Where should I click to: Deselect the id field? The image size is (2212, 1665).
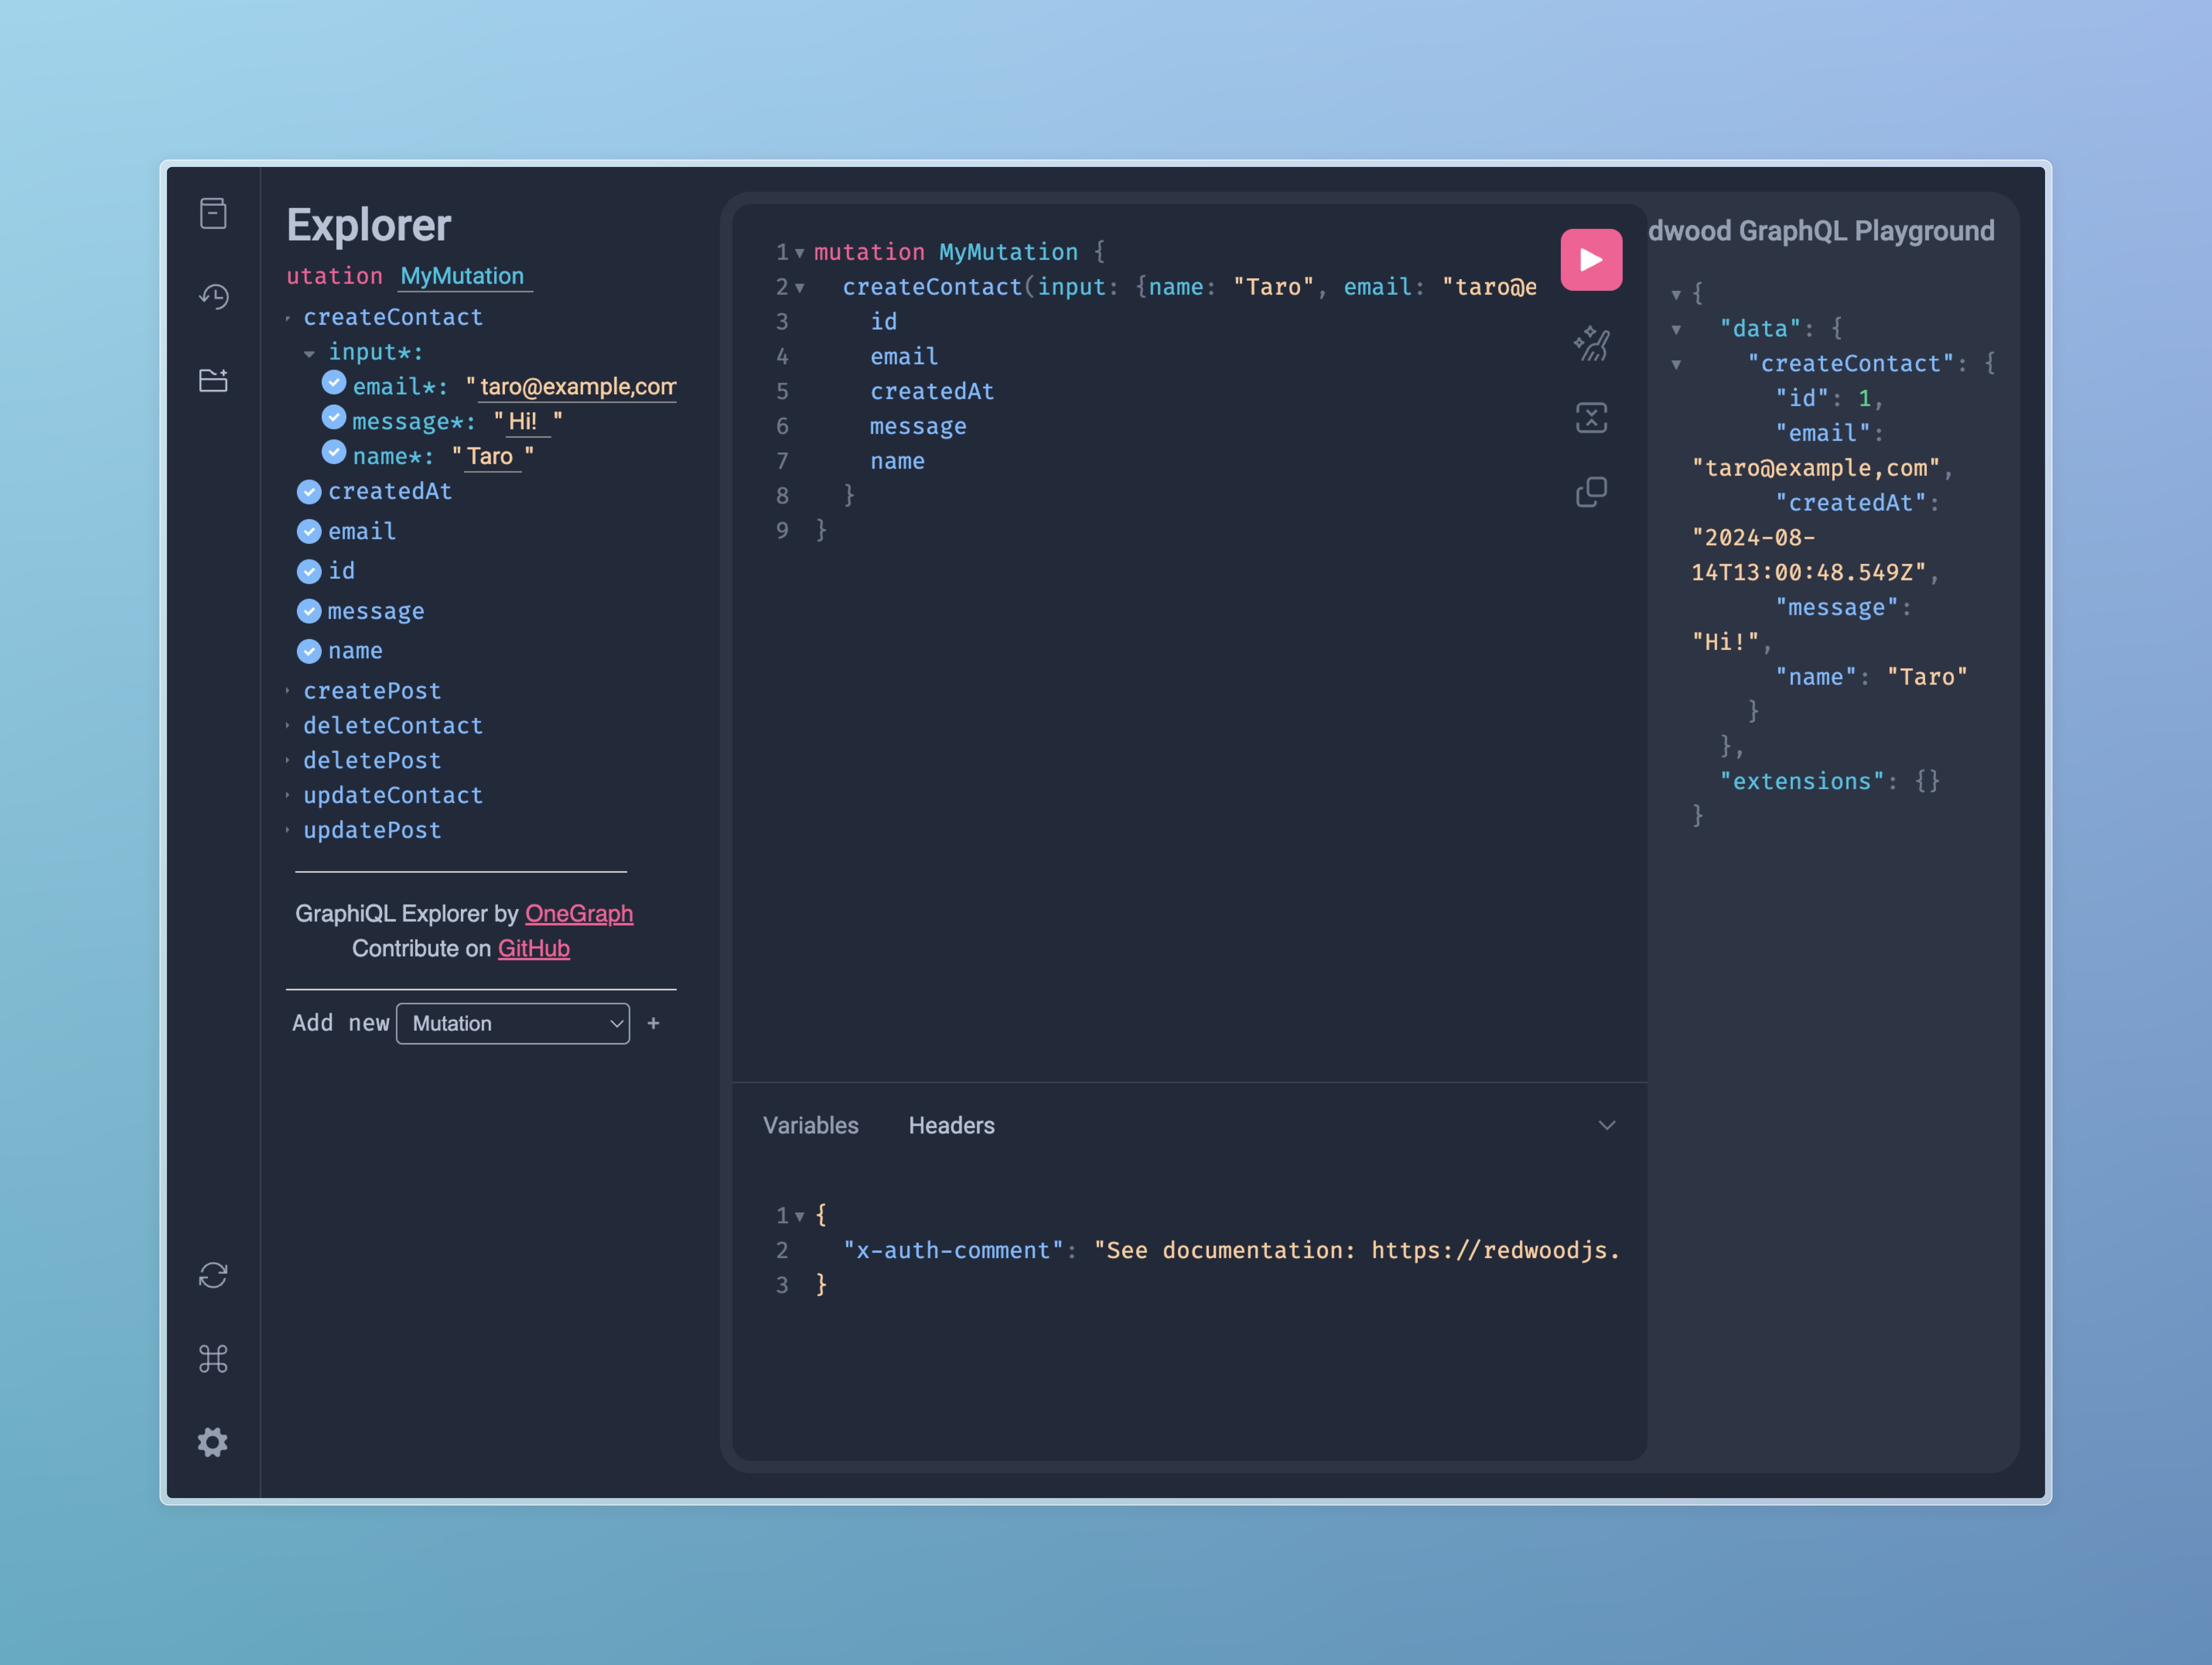pos(309,571)
